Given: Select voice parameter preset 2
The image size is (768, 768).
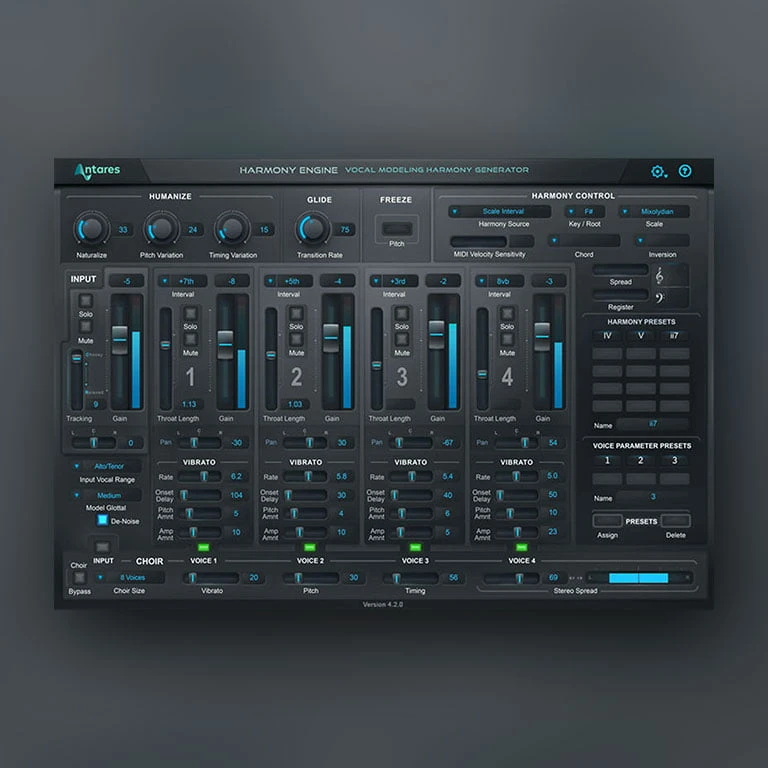Looking at the screenshot, I should point(641,460).
